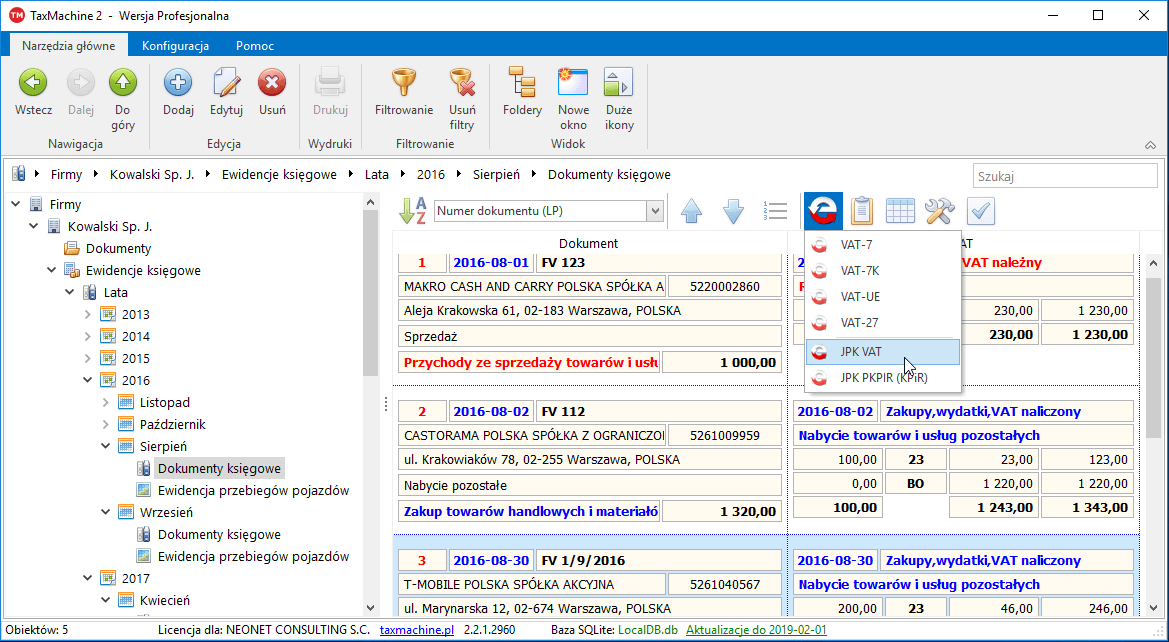Image resolution: width=1169 pixels, height=642 pixels.
Task: Click the Edytuj edit icon
Action: click(226, 84)
